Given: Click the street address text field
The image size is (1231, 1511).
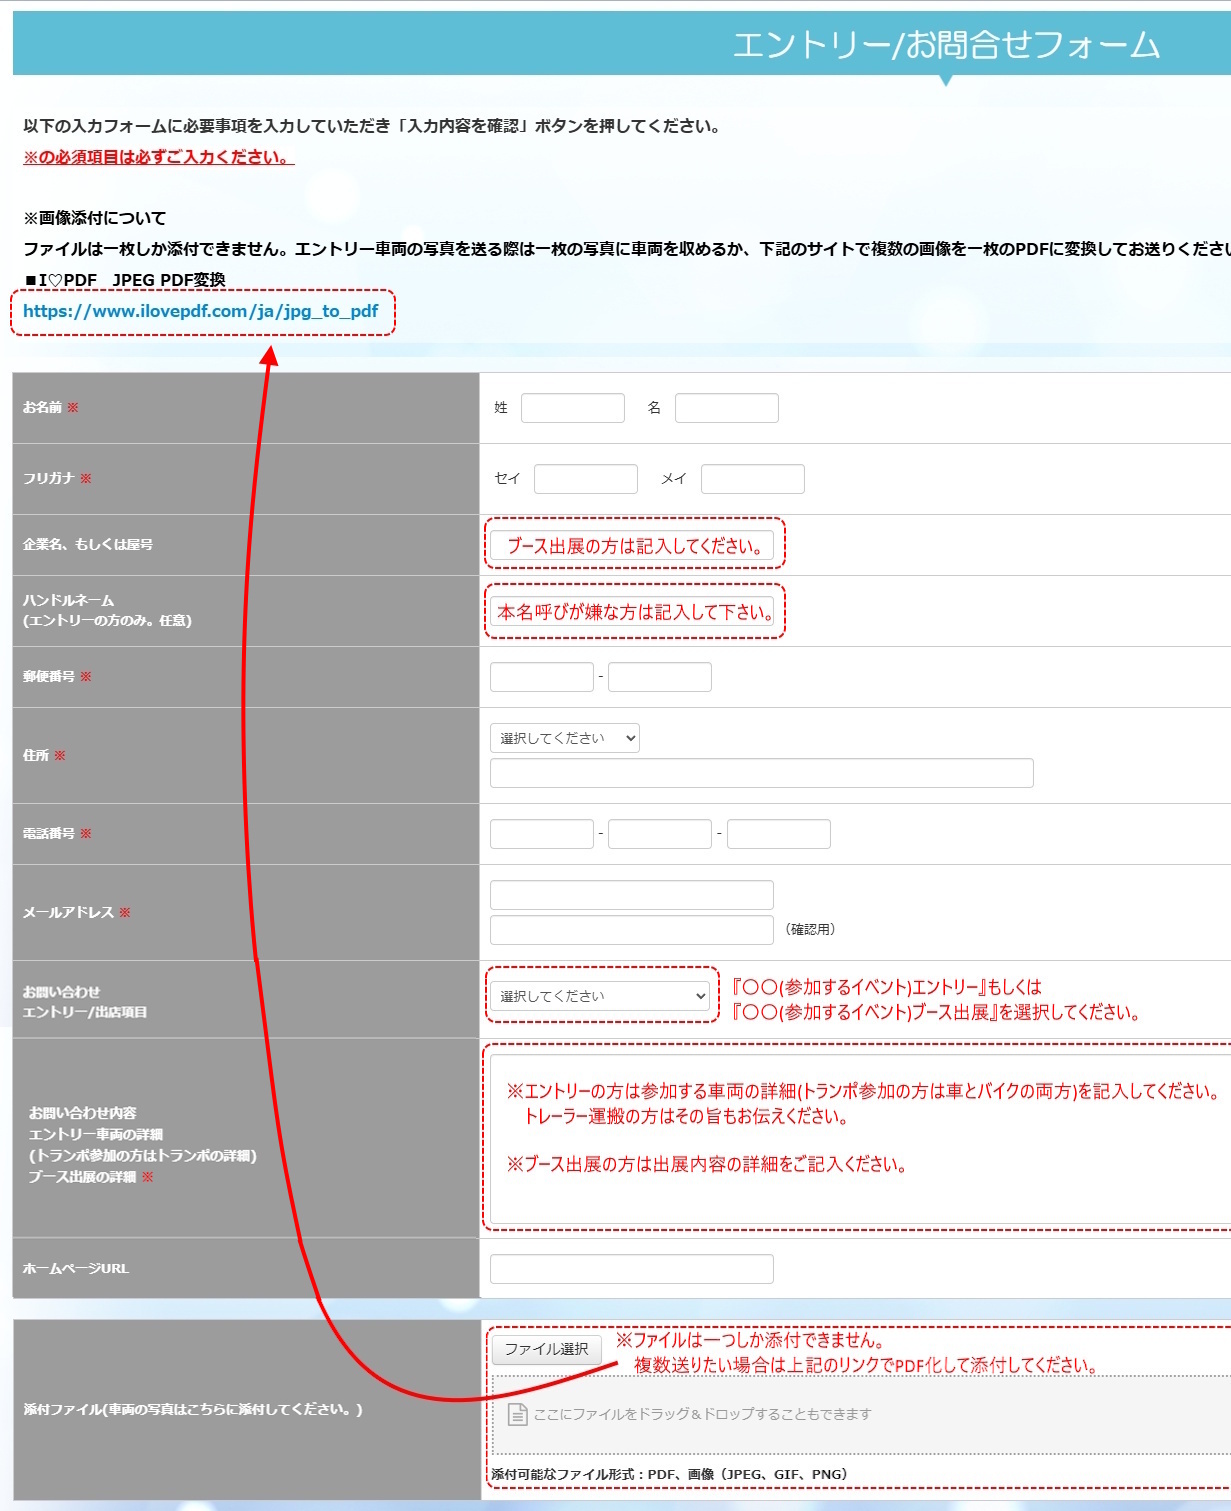Looking at the screenshot, I should (761, 773).
